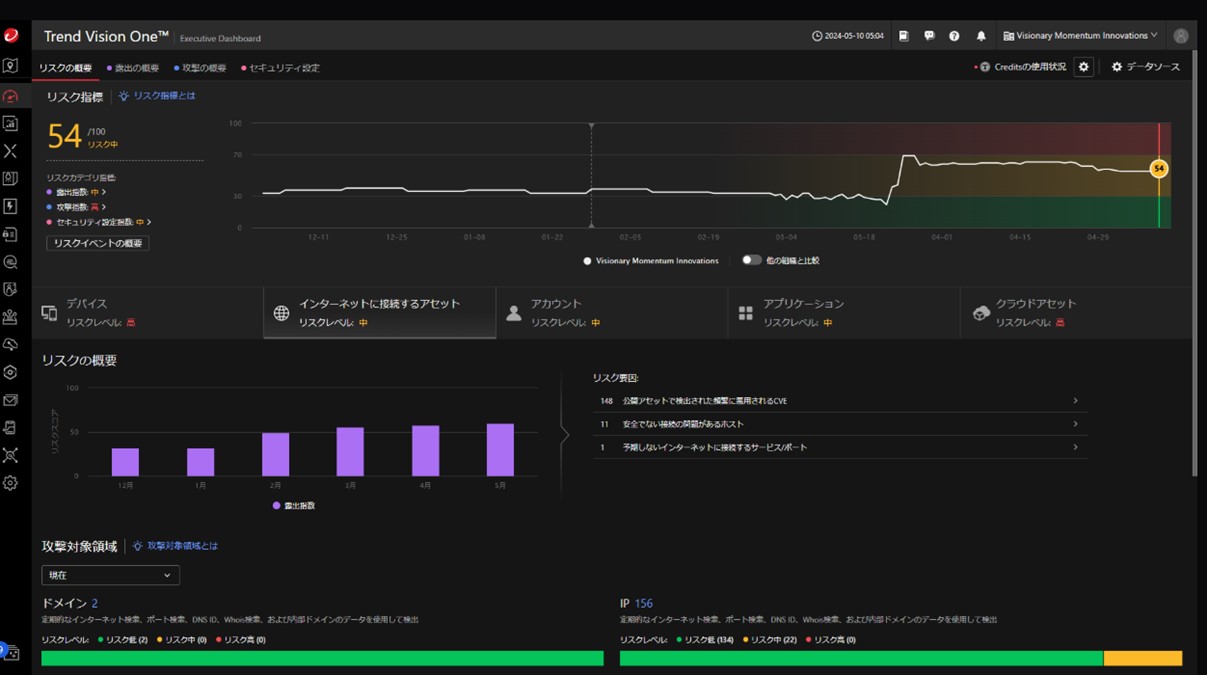
Task: Open the 現在 time period dropdown
Action: (110, 575)
